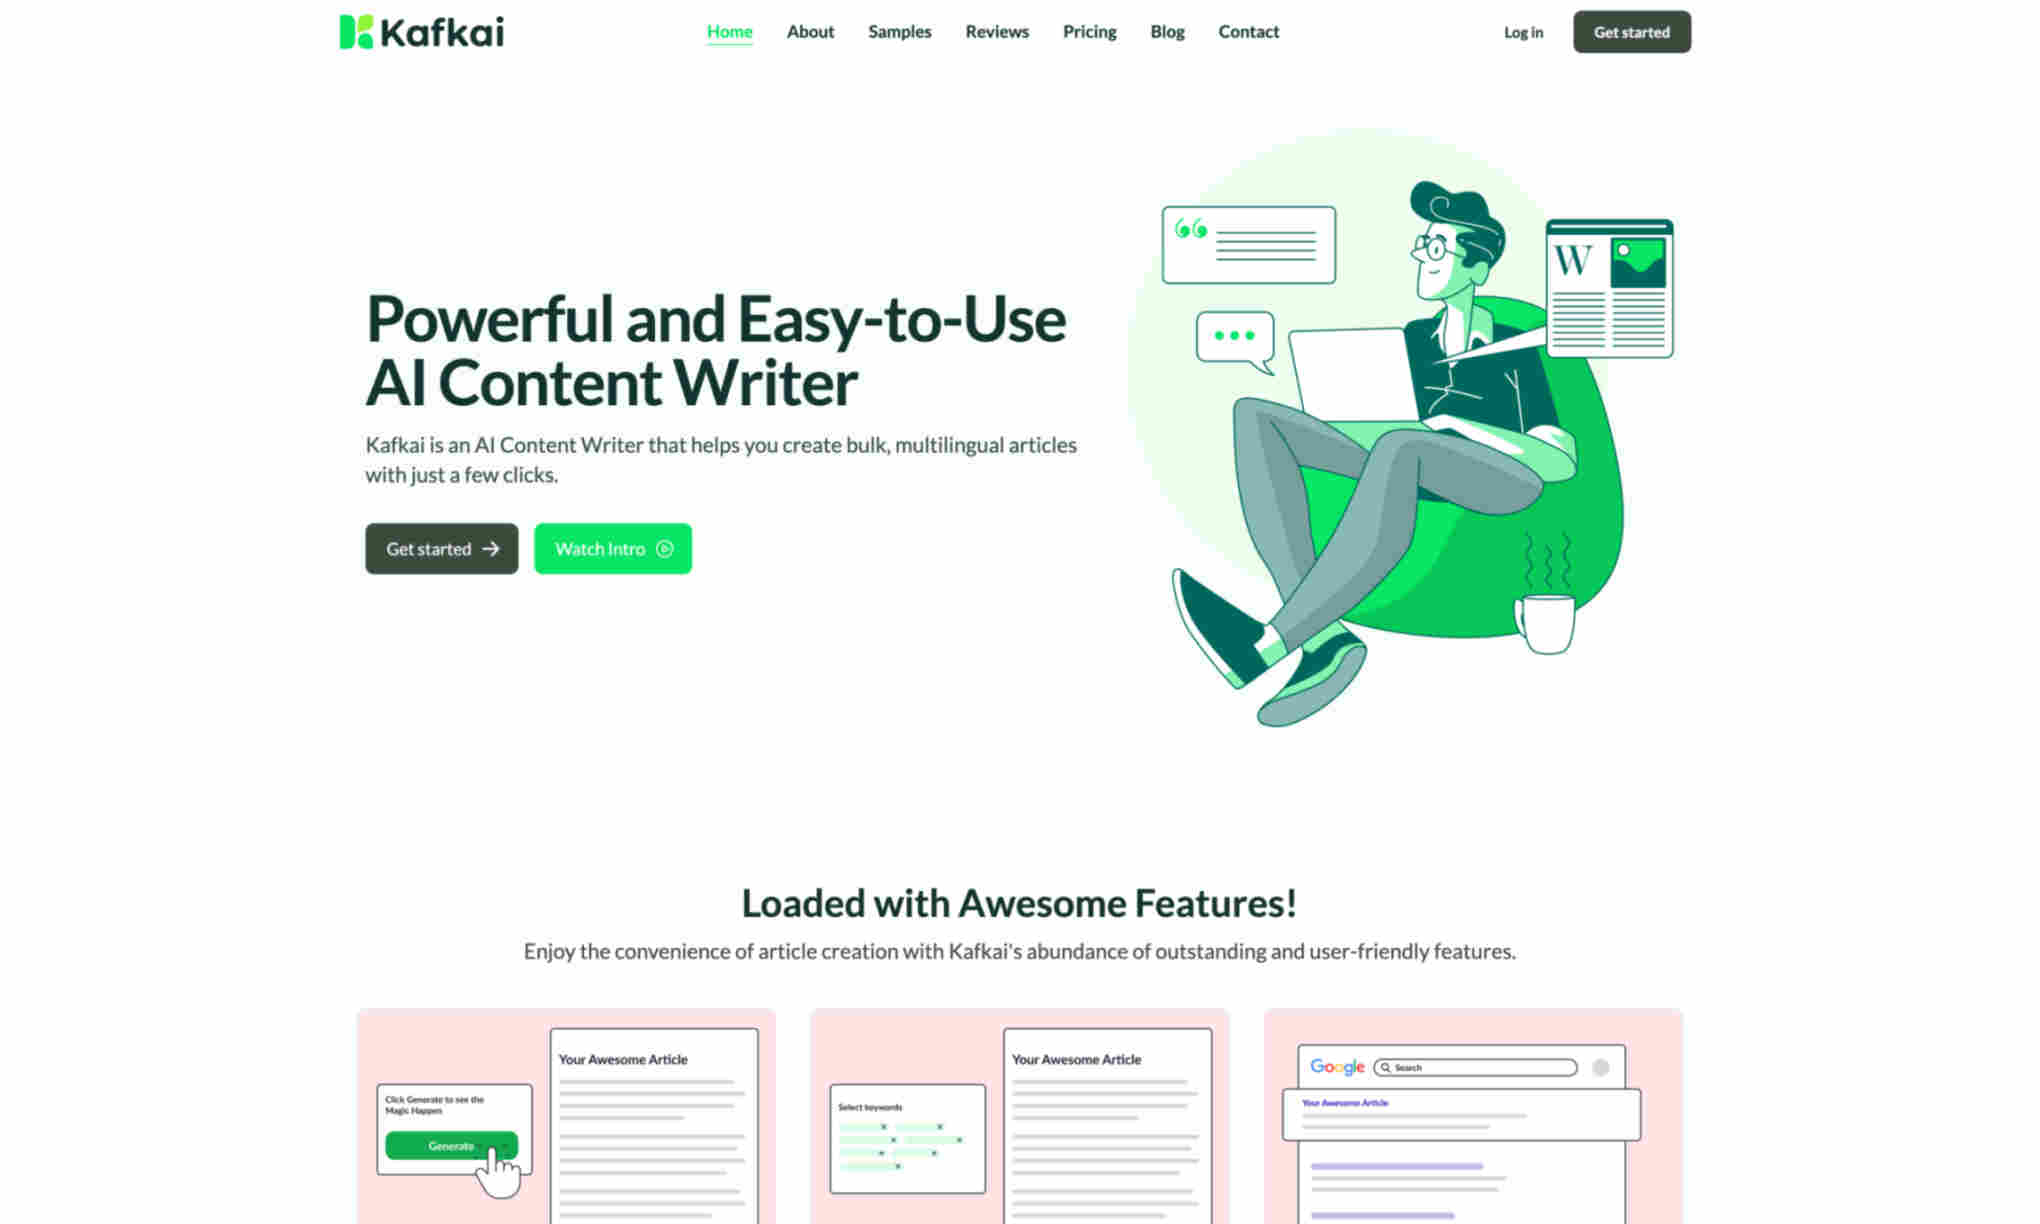Viewport: 2040px width, 1224px height.
Task: Click the Contact navigation item
Action: tap(1247, 31)
